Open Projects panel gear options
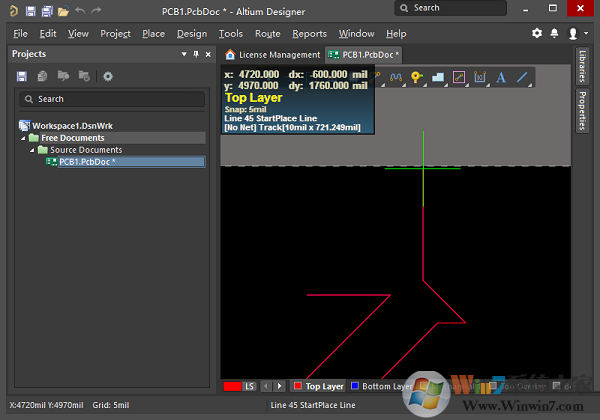600x420 pixels. coord(108,77)
